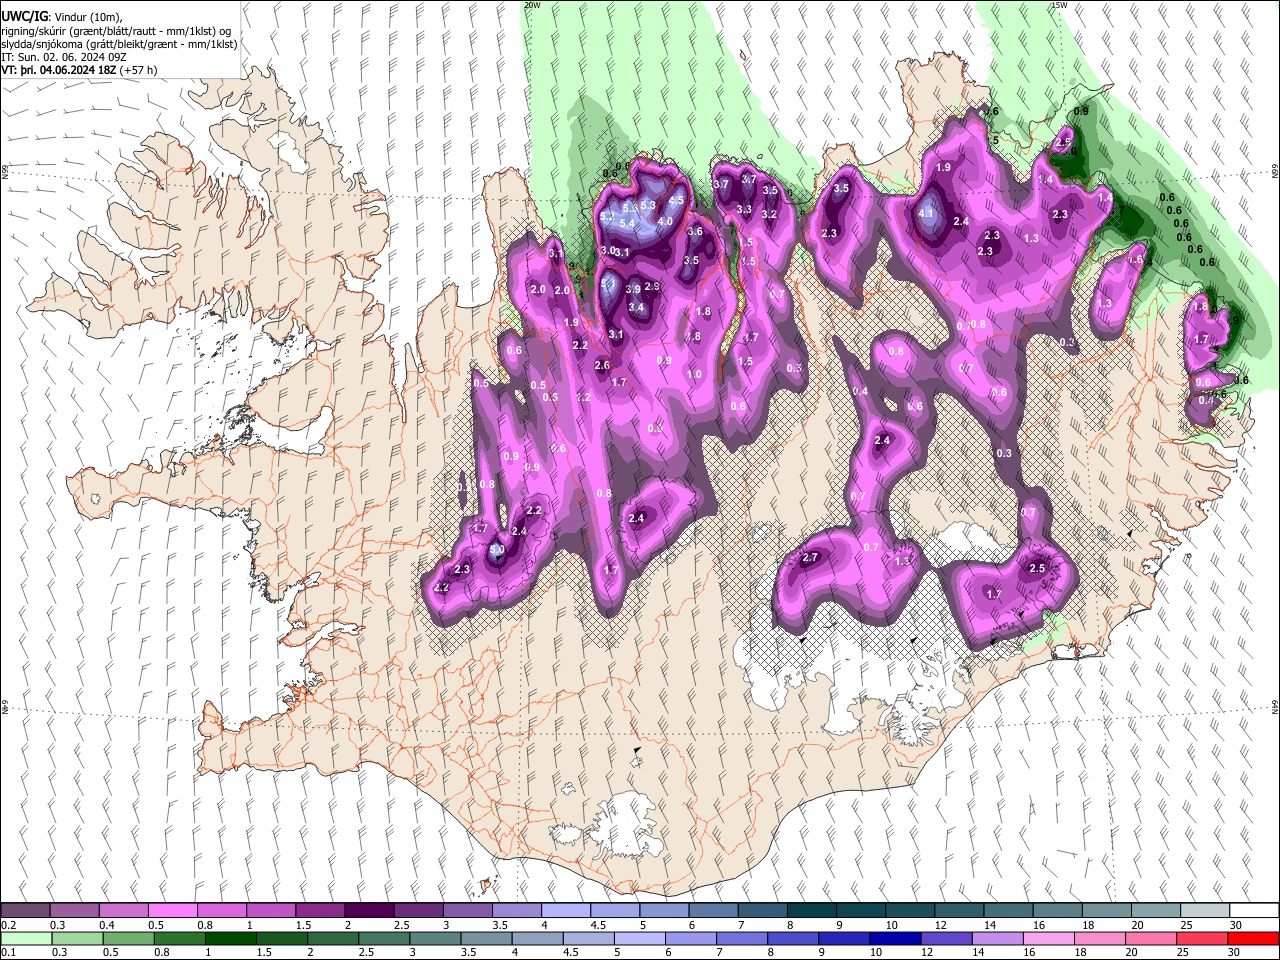Click the '64N' latitude label at the right edge
Image resolution: width=1280 pixels, height=960 pixels.
(1275, 707)
